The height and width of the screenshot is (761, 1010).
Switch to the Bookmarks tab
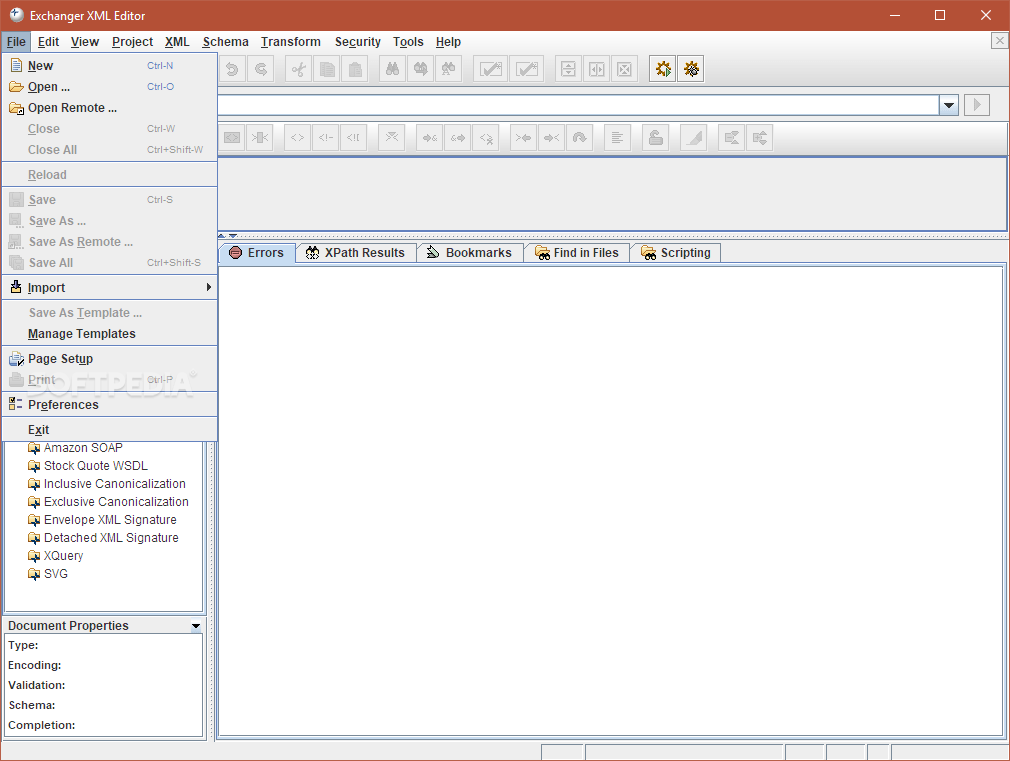coord(470,253)
